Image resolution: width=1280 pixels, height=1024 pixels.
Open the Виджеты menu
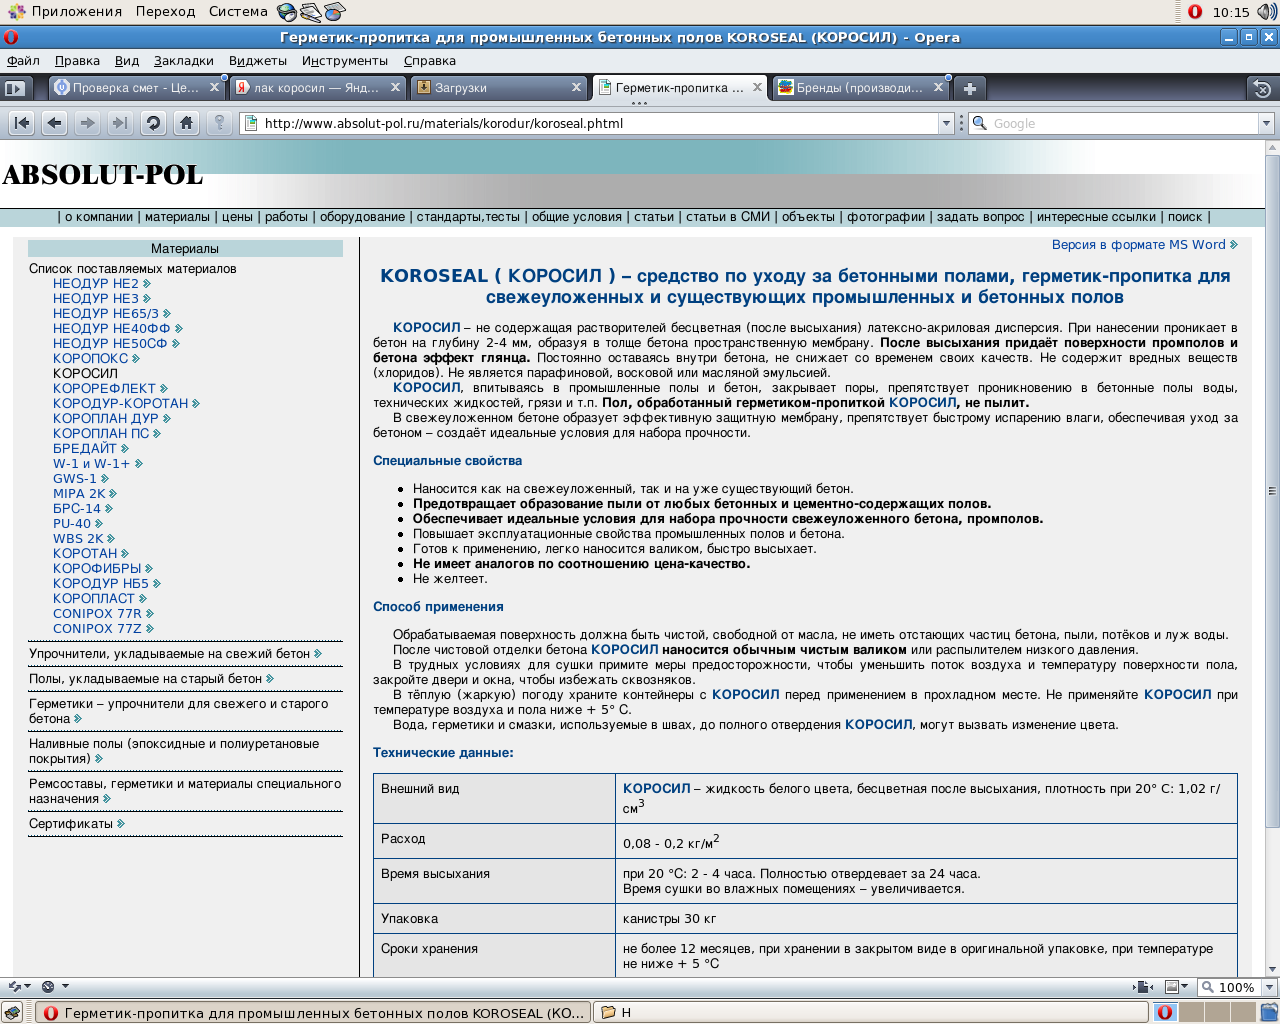pyautogui.click(x=257, y=61)
